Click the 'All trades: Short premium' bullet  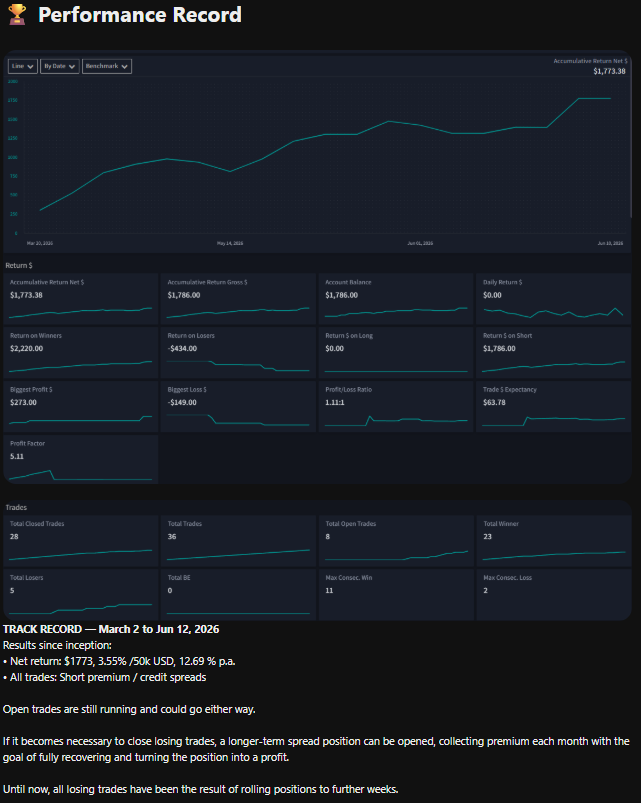(104, 677)
